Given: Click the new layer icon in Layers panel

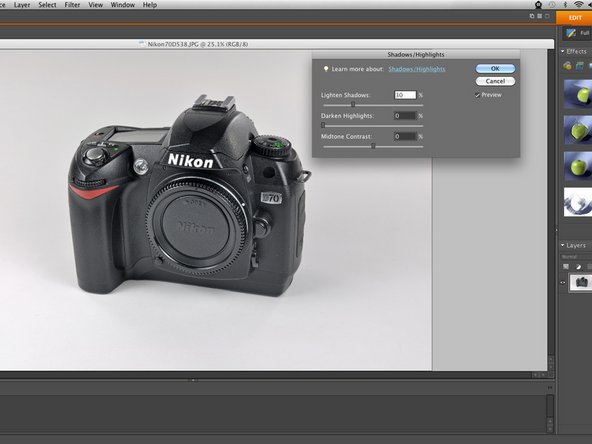Looking at the screenshot, I should [x=566, y=267].
